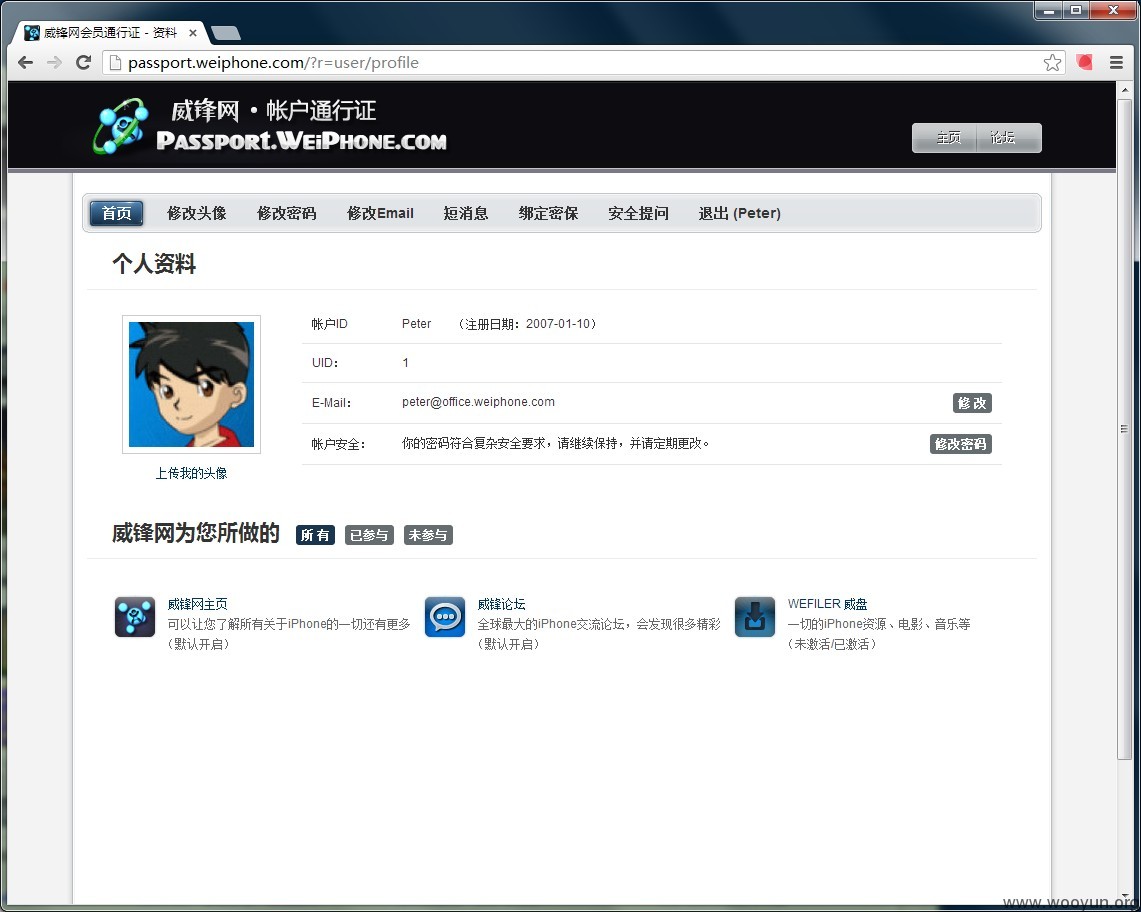1141x912 pixels.
Task: Click the 主页 header button
Action: (x=947, y=138)
